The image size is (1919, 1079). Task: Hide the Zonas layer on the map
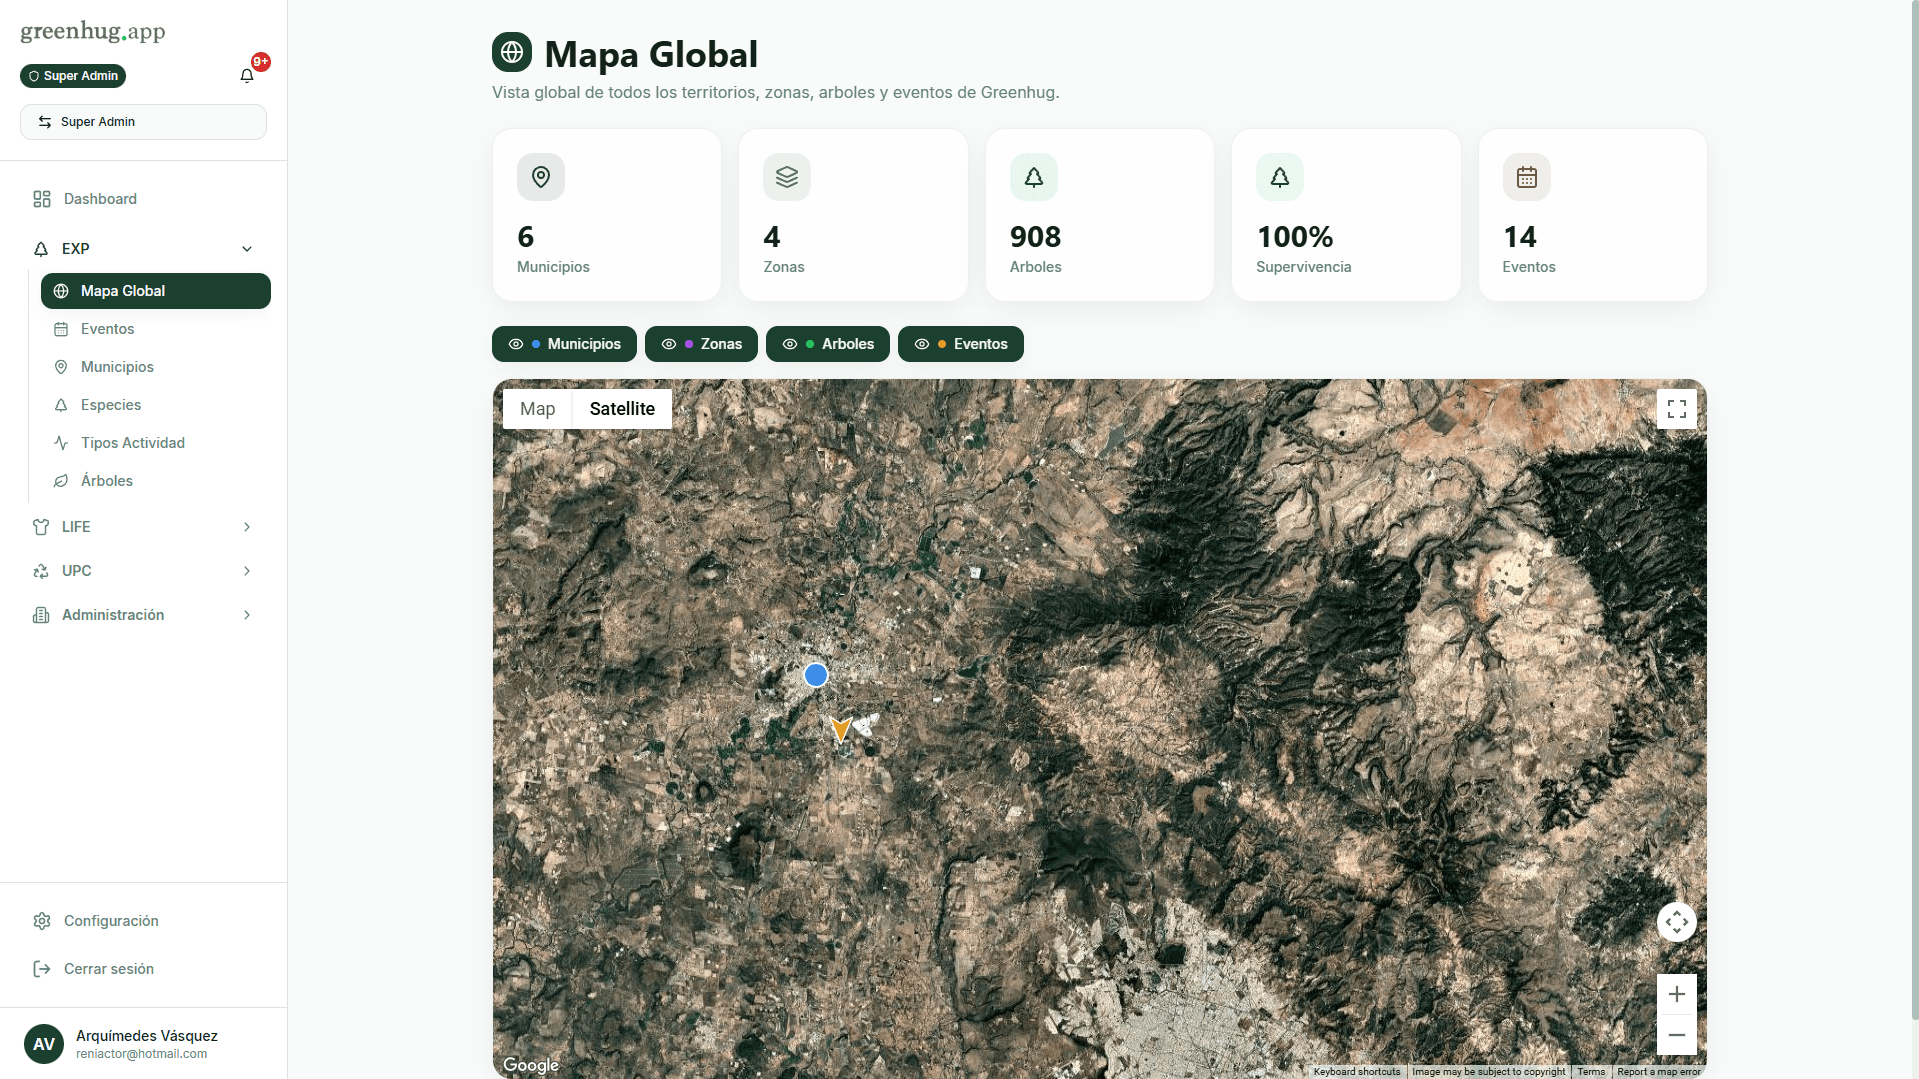pyautogui.click(x=670, y=344)
